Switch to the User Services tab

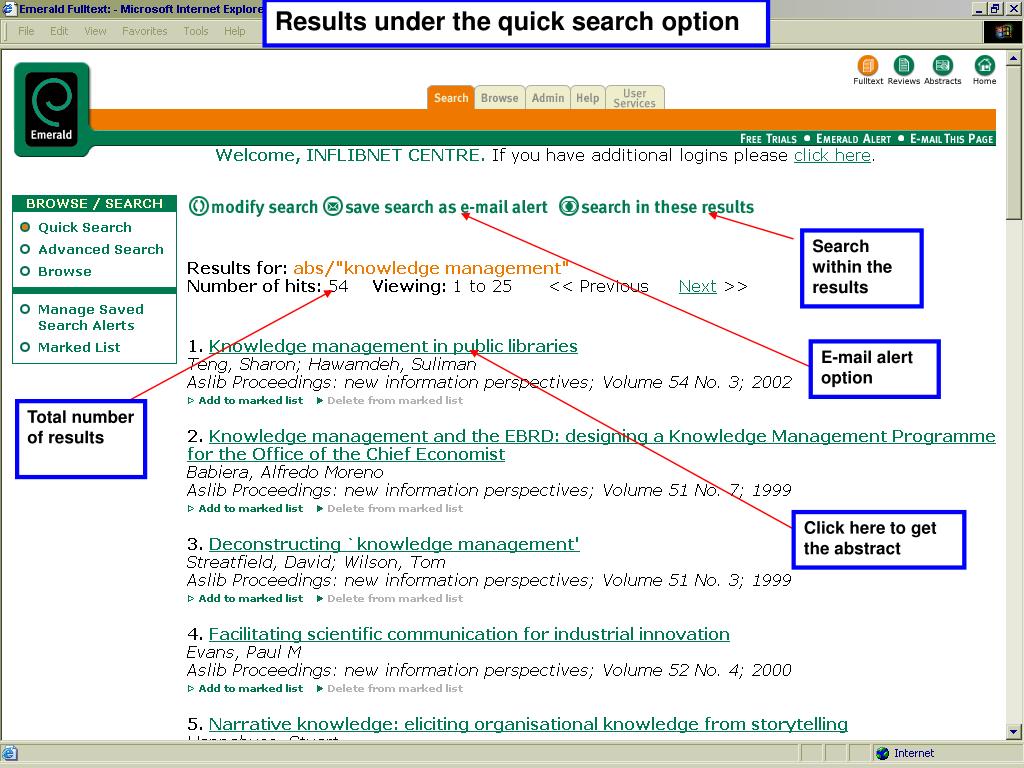tap(635, 98)
